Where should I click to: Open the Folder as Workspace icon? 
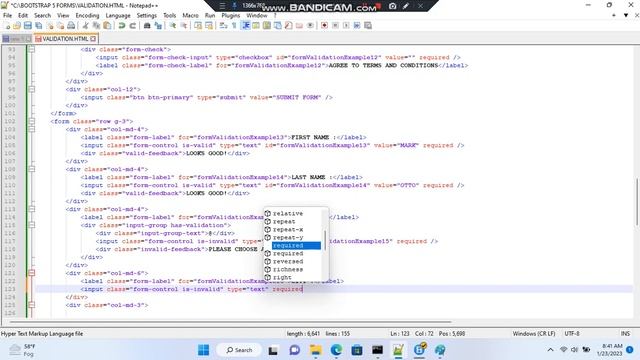pyautogui.click(x=299, y=26)
